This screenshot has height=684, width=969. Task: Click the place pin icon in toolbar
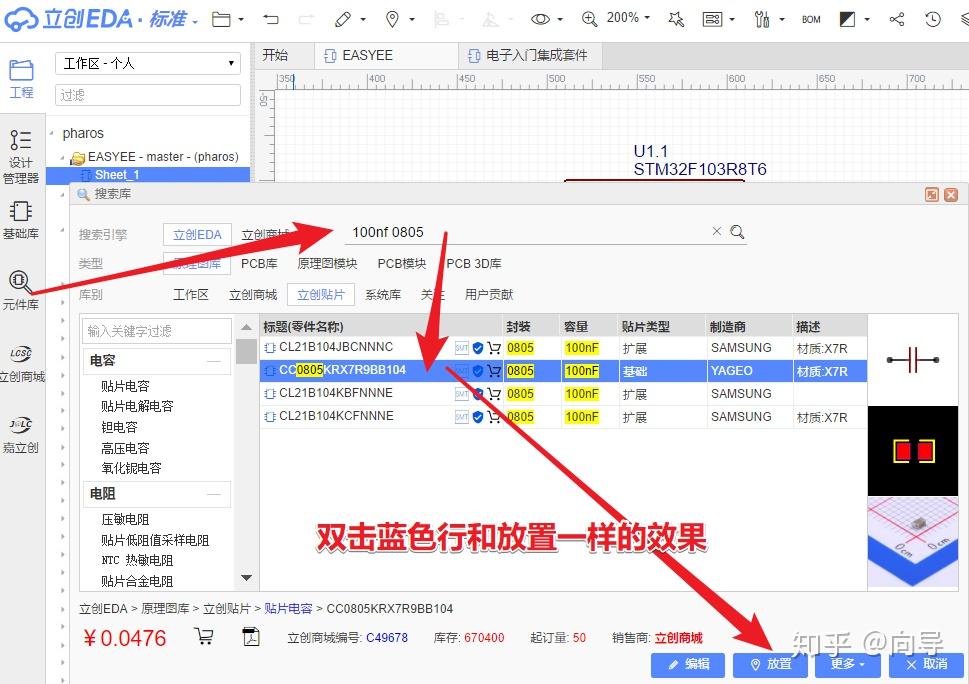point(392,19)
